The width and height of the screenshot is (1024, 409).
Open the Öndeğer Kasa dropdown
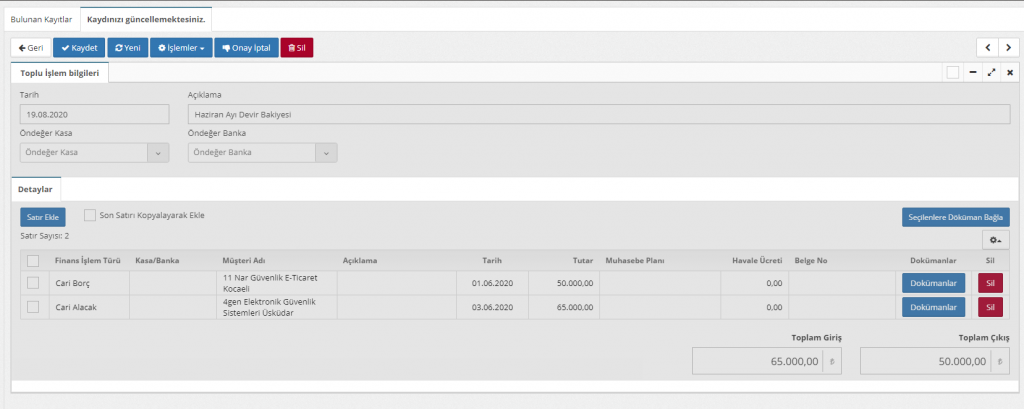(158, 153)
